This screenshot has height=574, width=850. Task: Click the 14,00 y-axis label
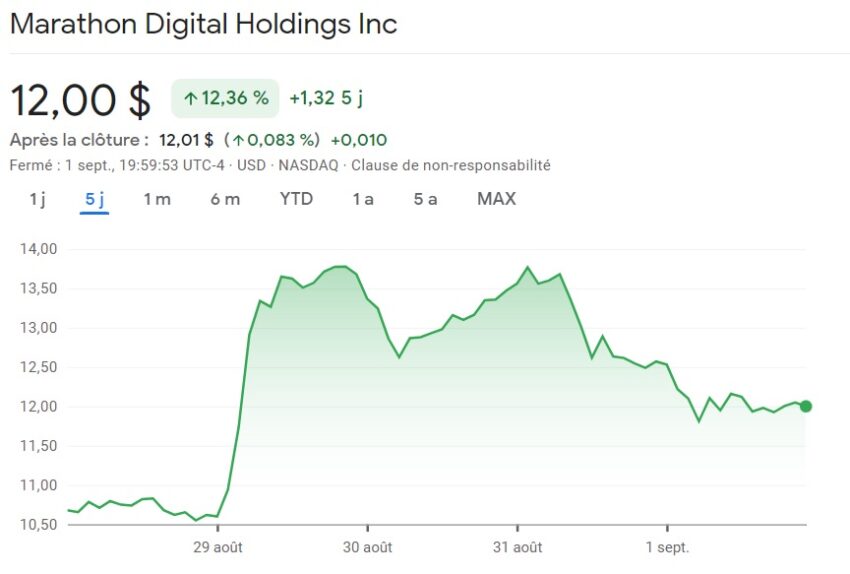[x=38, y=249]
